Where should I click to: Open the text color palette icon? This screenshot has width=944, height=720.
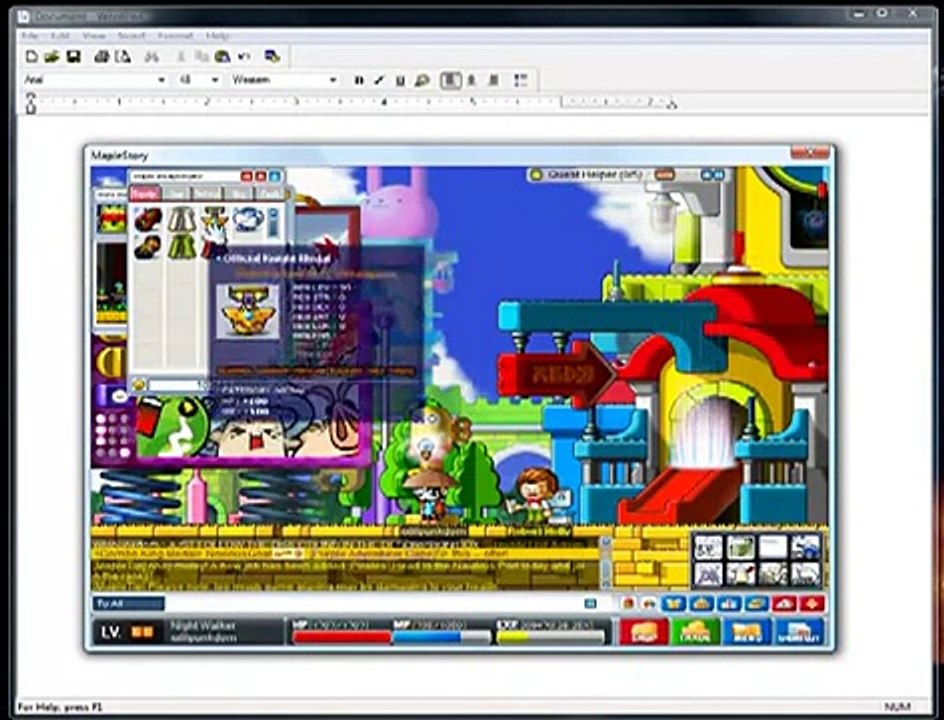[422, 80]
